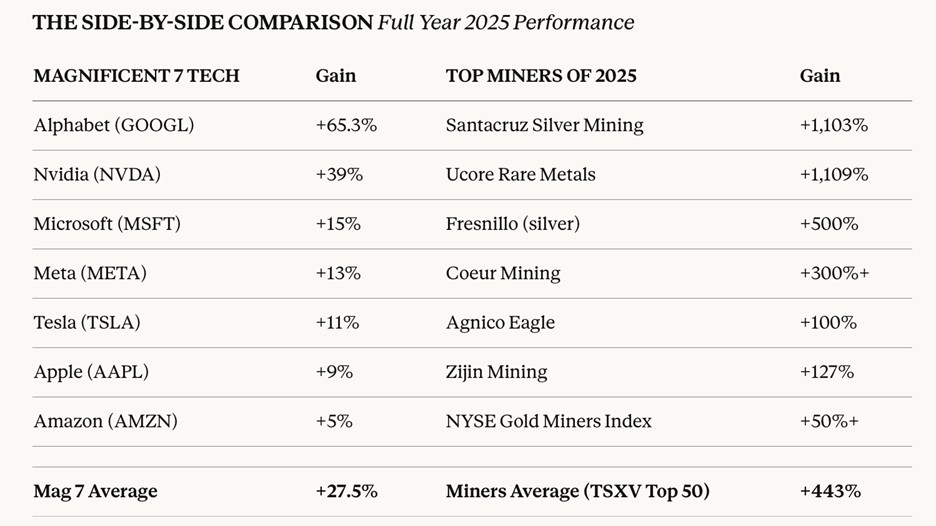Viewport: 936px width, 526px height.
Task: Select the Zijin Mining row label
Action: 496,372
